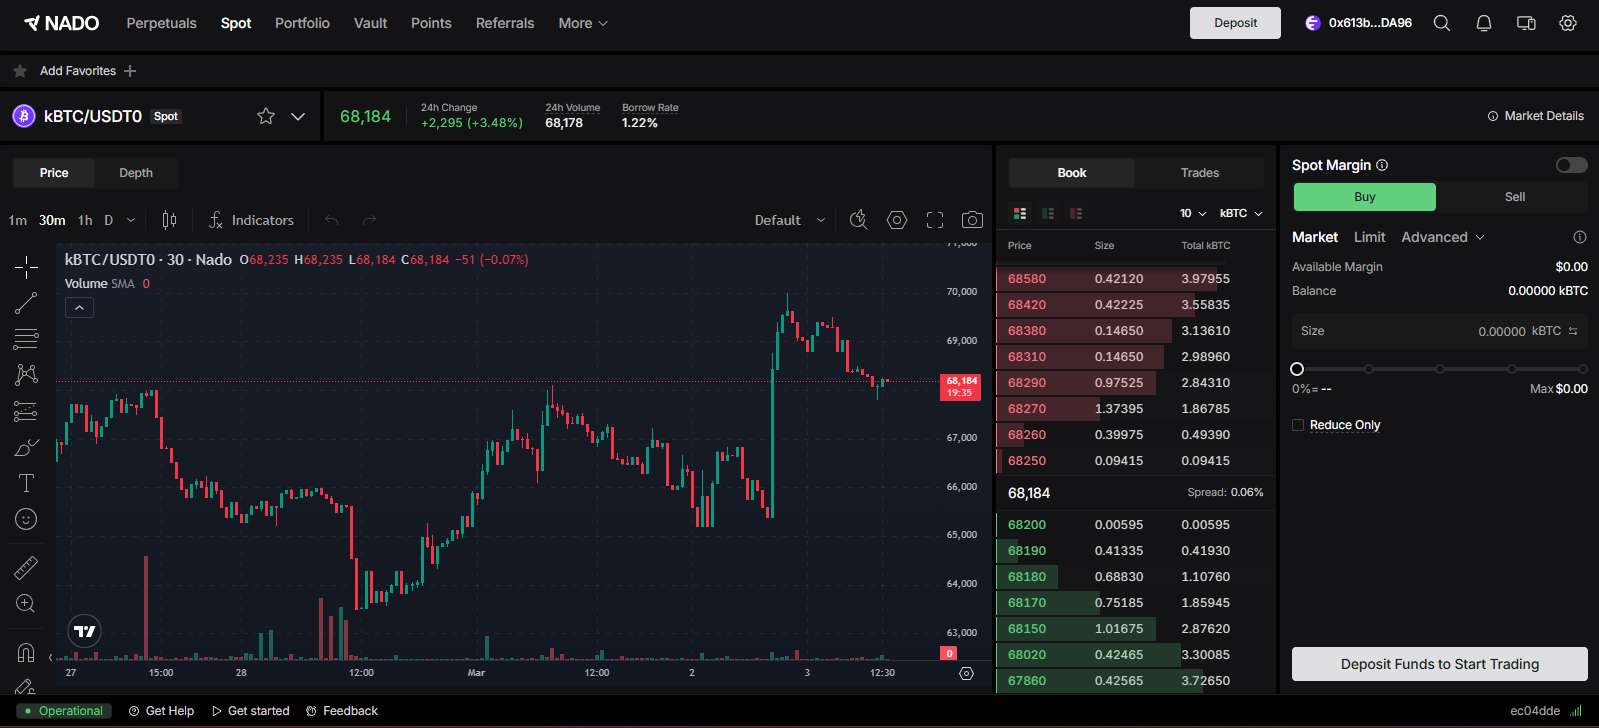Image resolution: width=1599 pixels, height=728 pixels.
Task: Open chart time axis settings gear
Action: point(966,674)
